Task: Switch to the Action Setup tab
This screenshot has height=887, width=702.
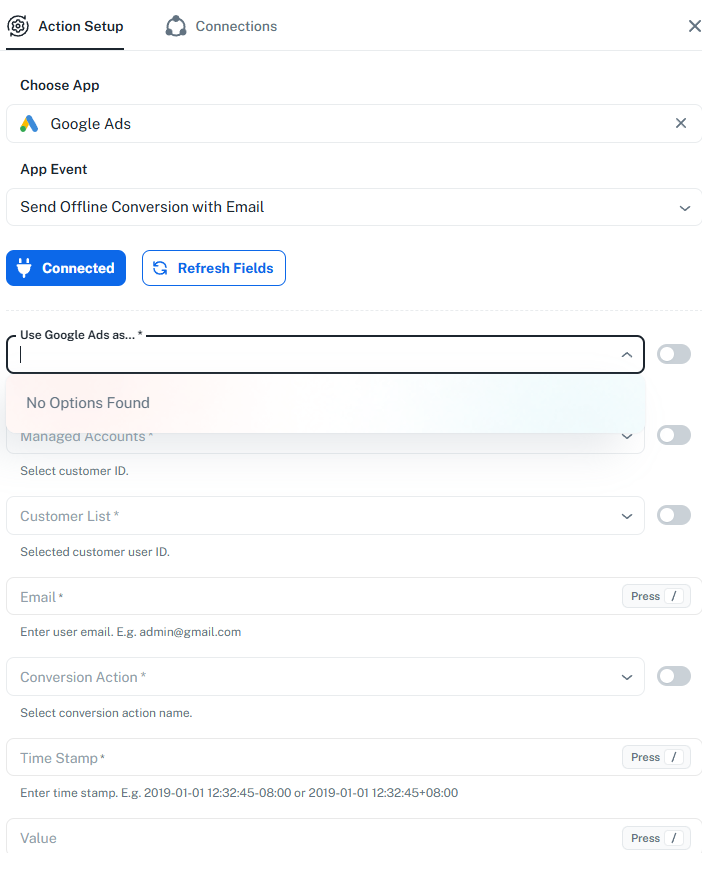Action: [x=65, y=26]
